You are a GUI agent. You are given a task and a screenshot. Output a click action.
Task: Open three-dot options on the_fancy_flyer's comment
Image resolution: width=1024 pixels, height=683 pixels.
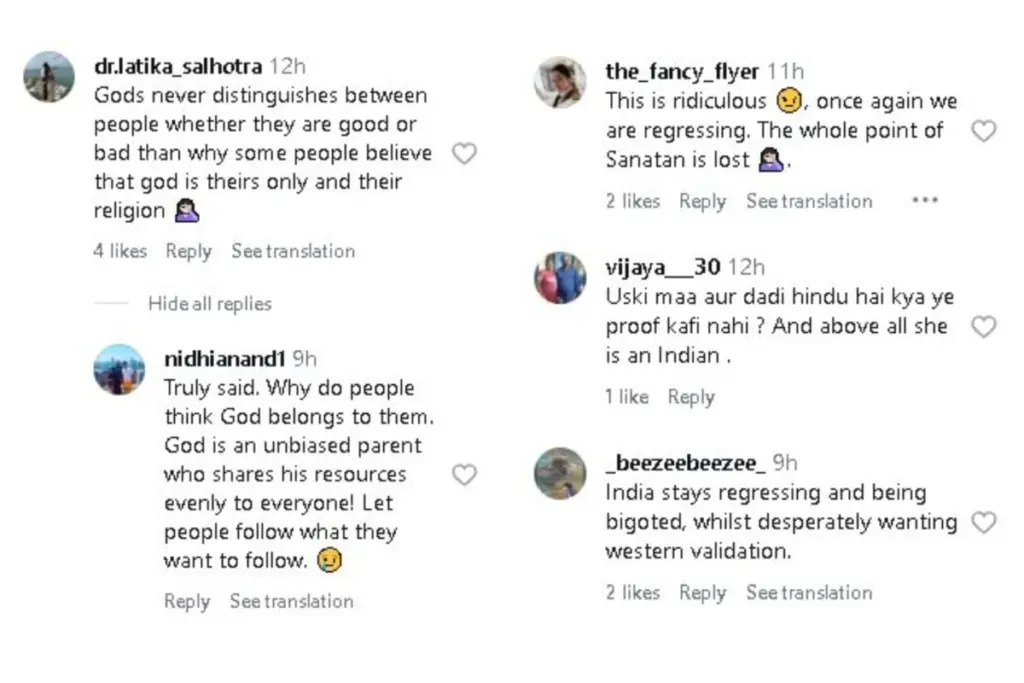925,201
